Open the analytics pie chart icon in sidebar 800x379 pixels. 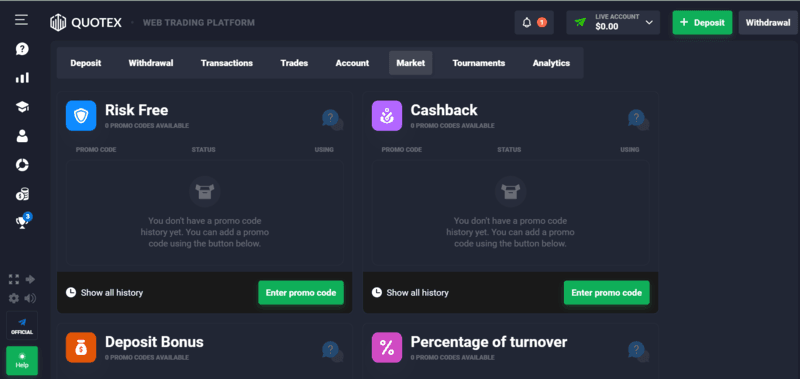pyautogui.click(x=22, y=165)
